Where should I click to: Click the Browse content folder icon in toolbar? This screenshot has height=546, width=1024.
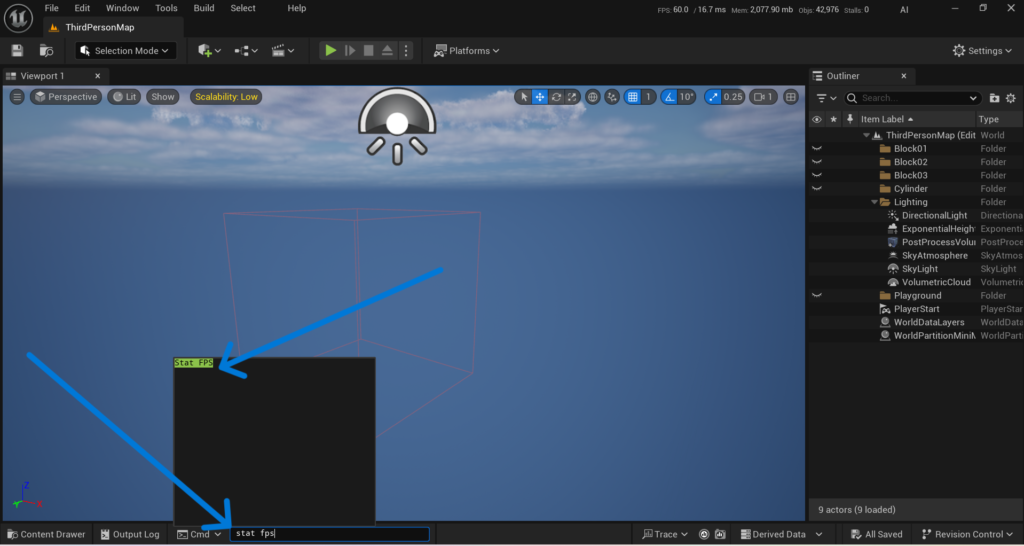pos(46,50)
